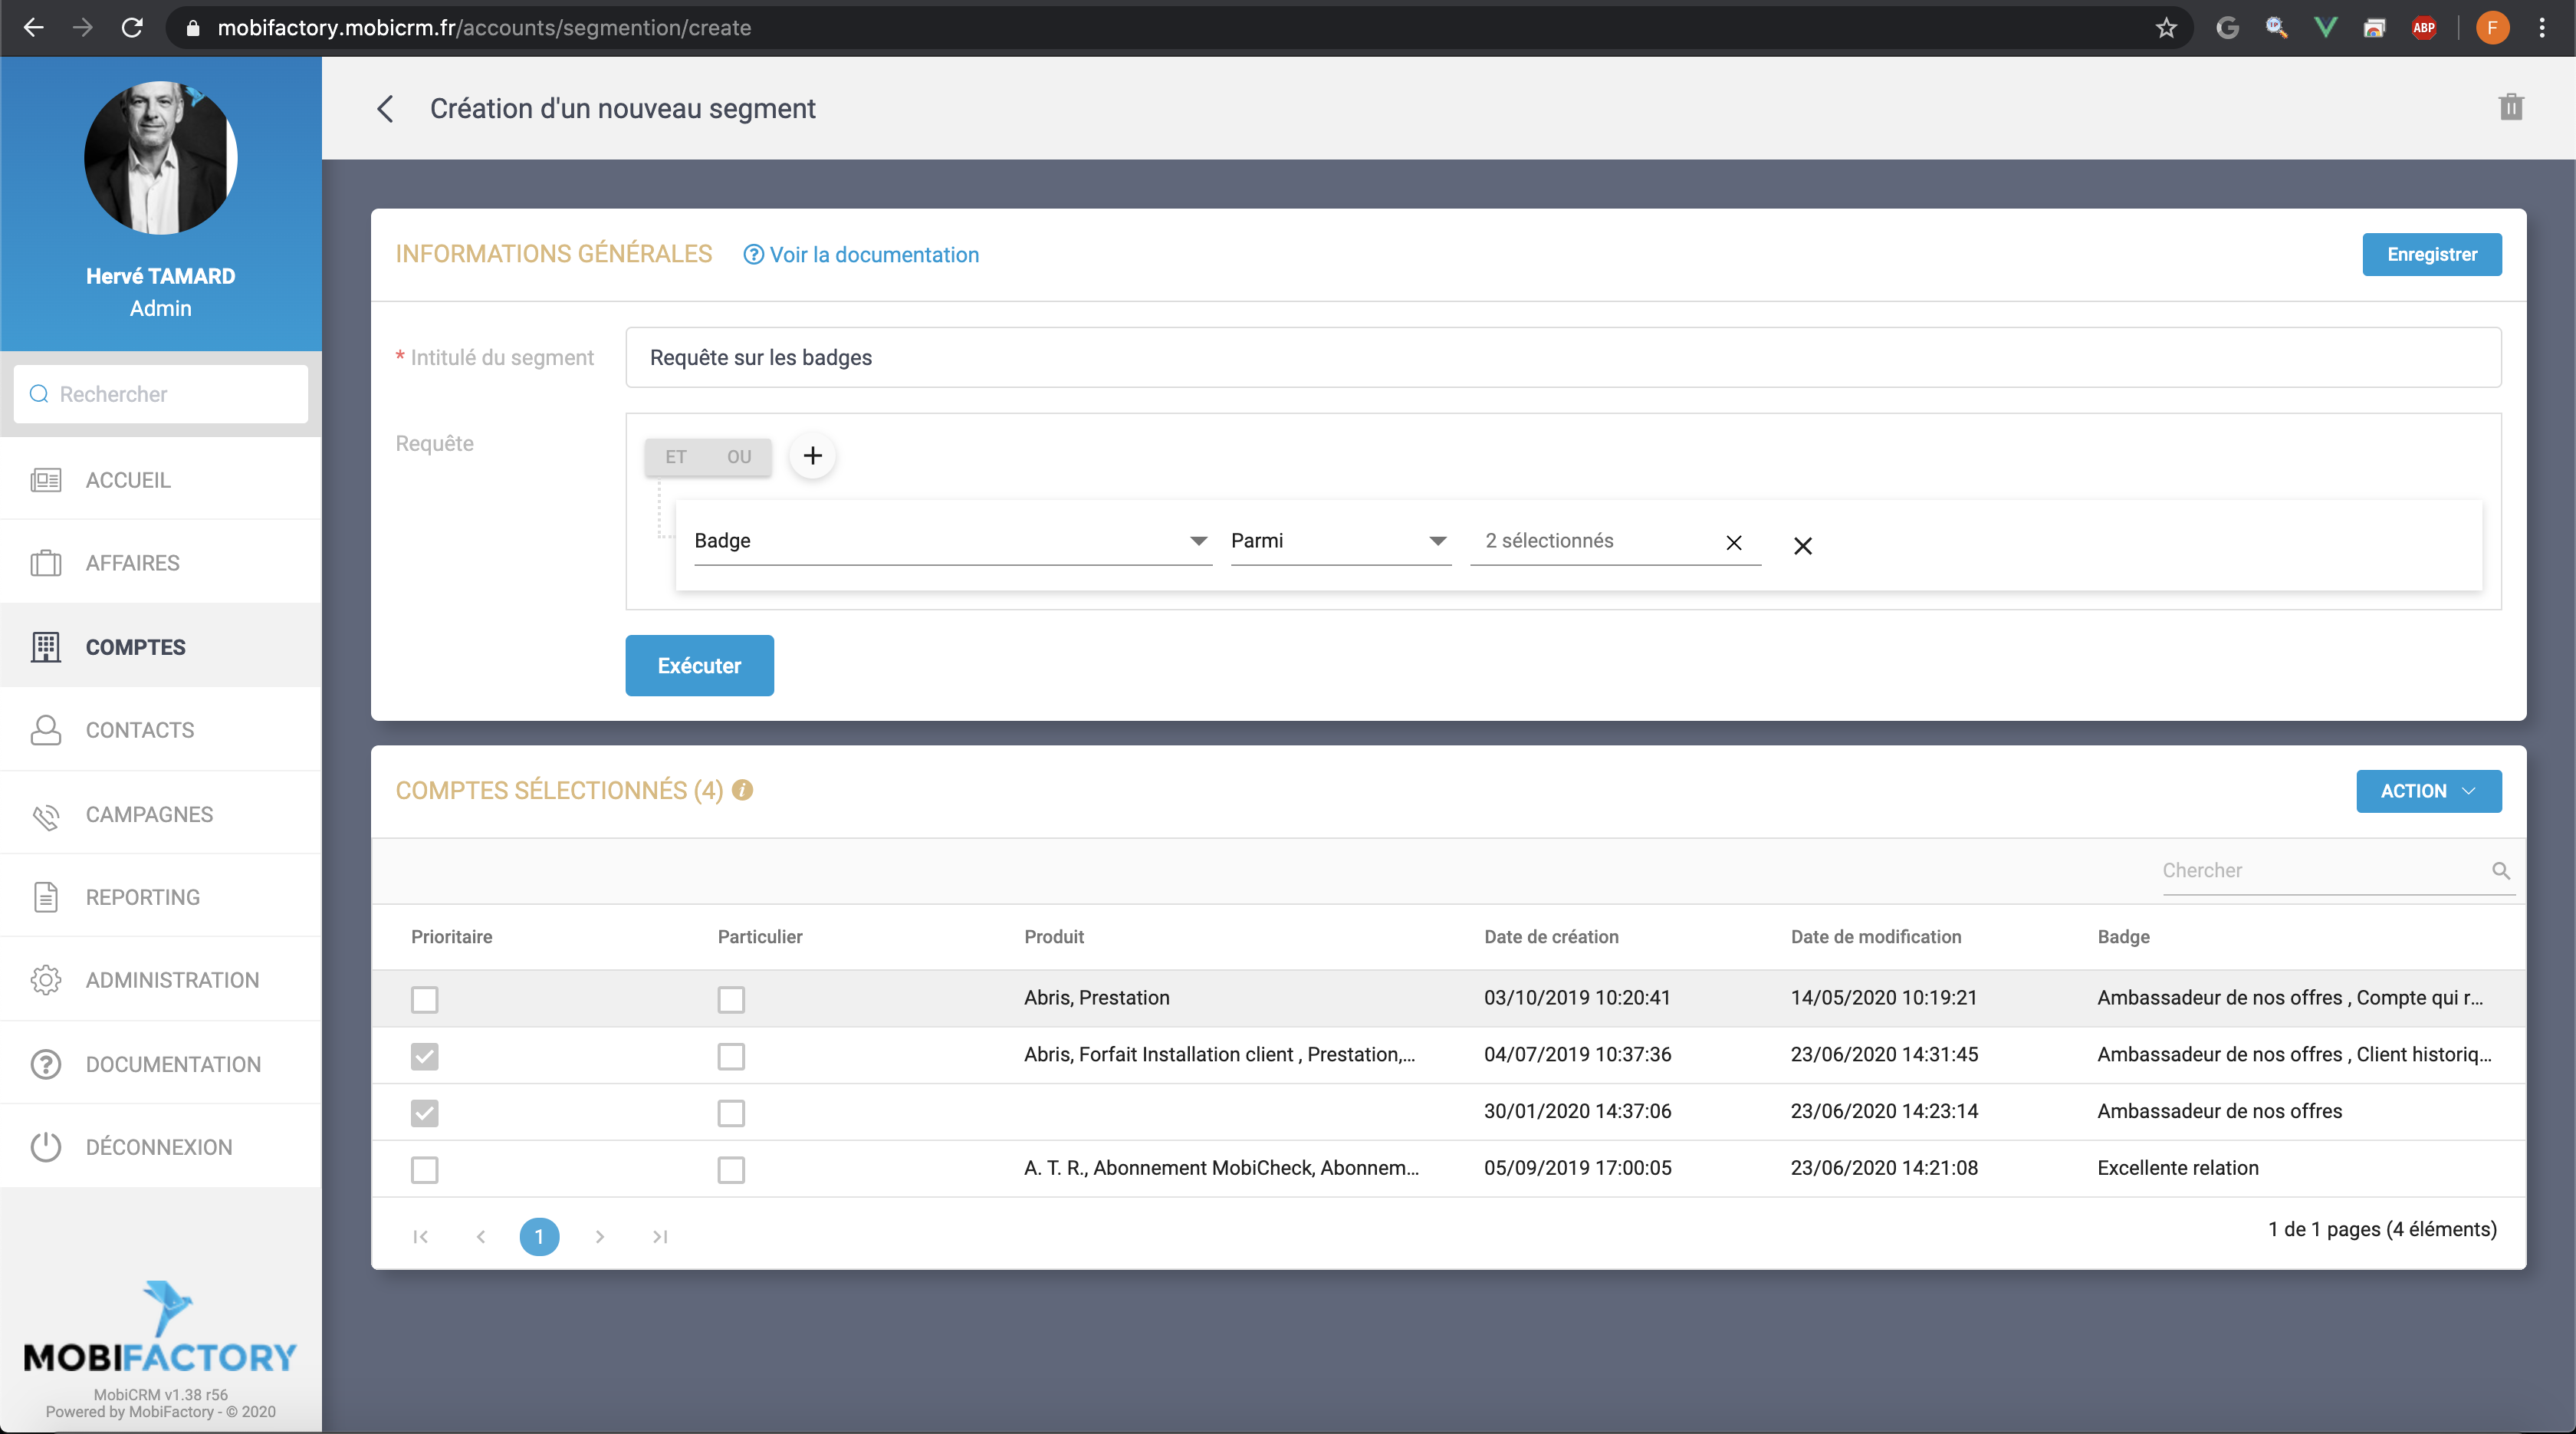Open CONTACTS in the sidebar menu
The image size is (2576, 1434).
coord(140,730)
